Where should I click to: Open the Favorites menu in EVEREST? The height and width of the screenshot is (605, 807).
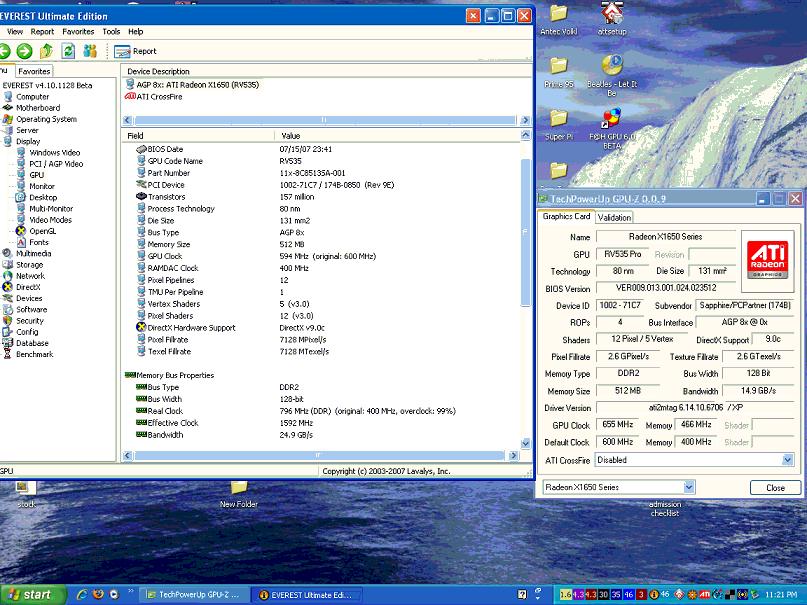tap(78, 31)
